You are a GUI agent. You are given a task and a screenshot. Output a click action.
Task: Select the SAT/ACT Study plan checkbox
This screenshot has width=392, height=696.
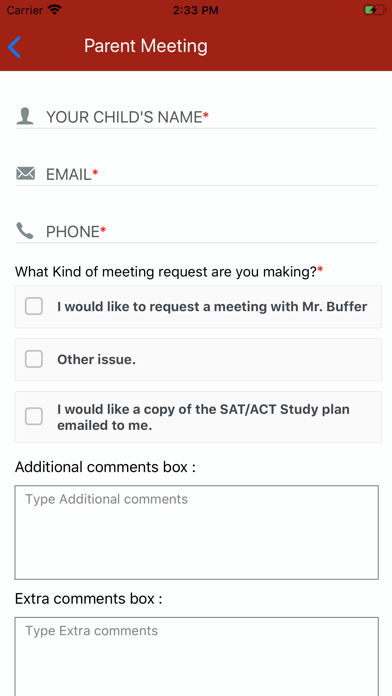tap(34, 416)
